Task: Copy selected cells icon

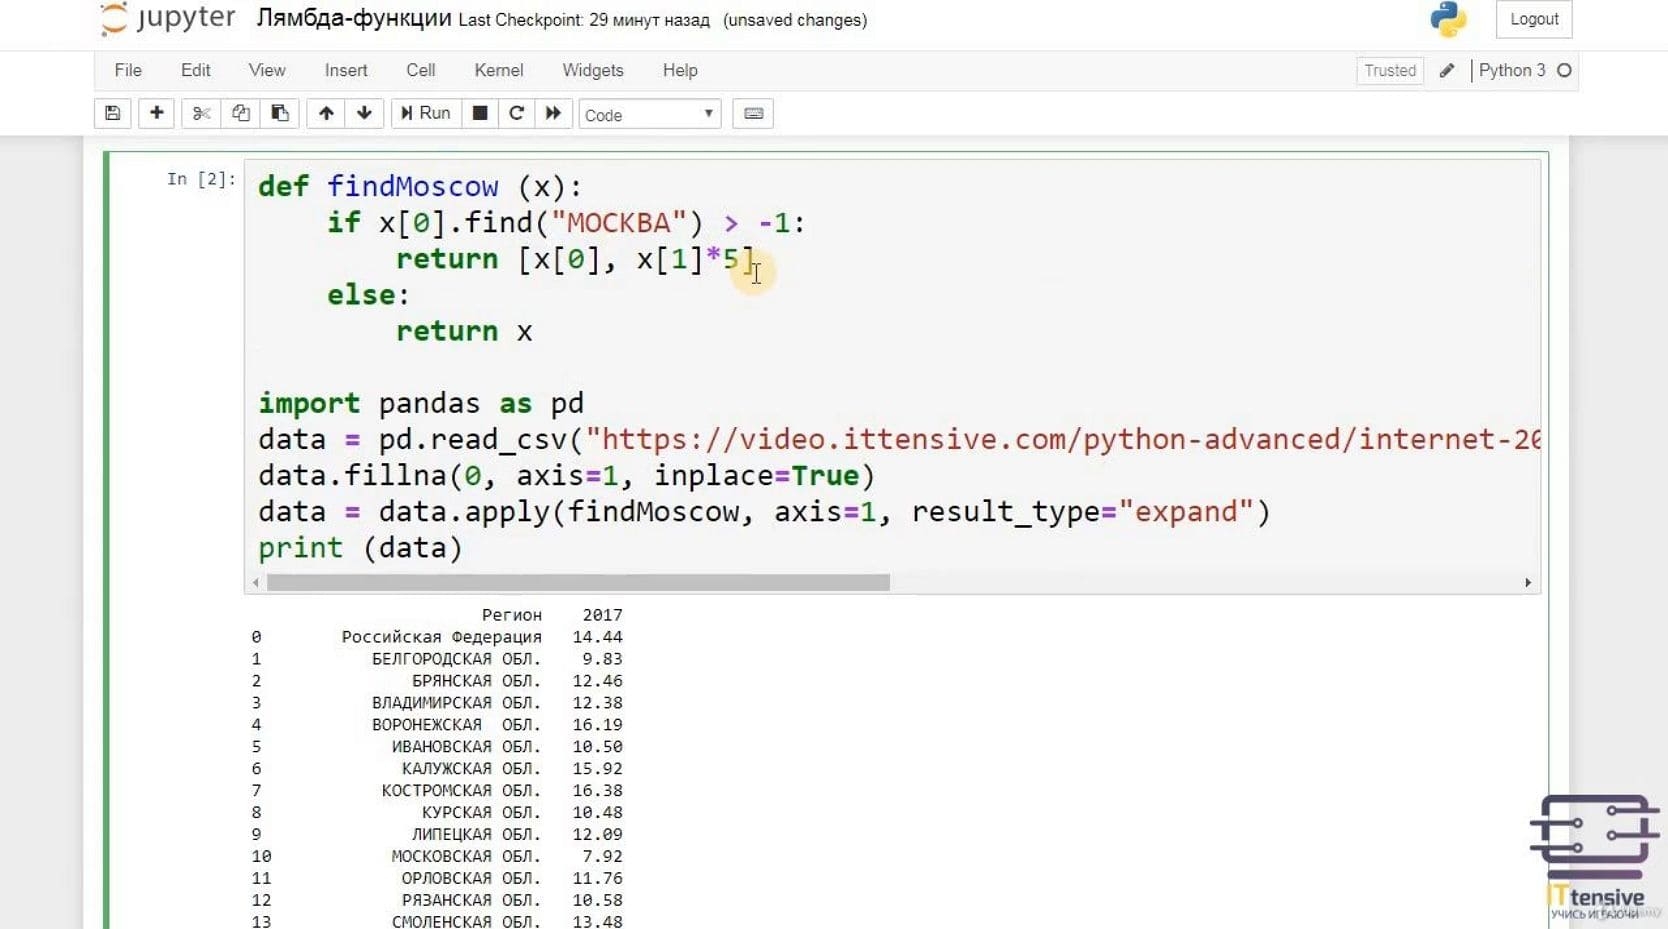Action: click(x=240, y=113)
